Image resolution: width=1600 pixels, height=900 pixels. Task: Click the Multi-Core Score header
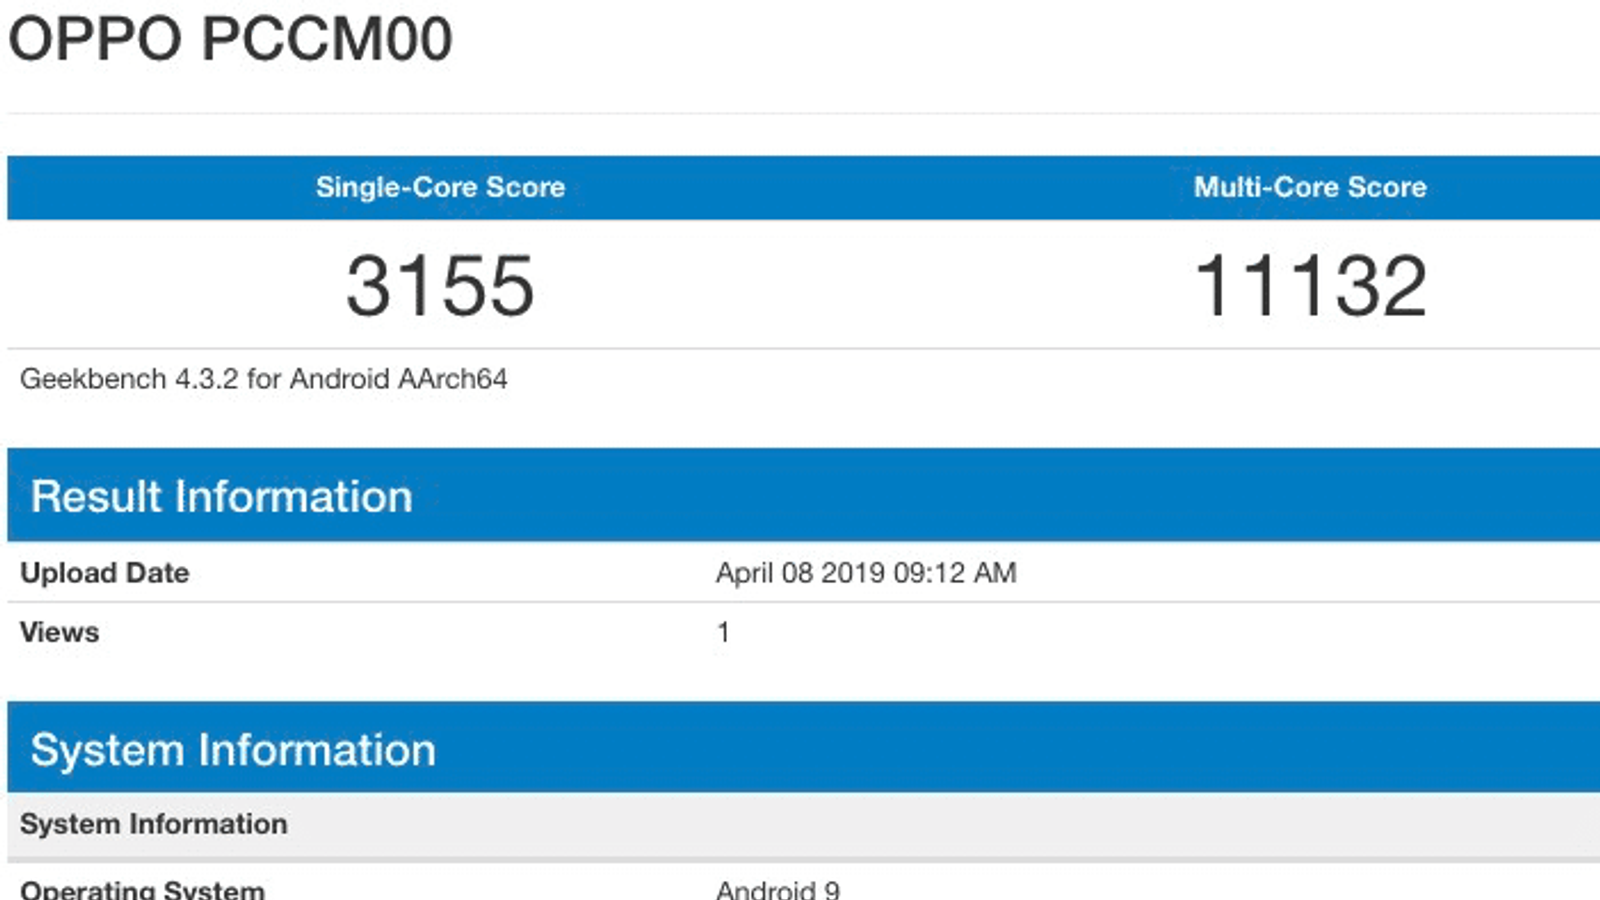point(1310,187)
